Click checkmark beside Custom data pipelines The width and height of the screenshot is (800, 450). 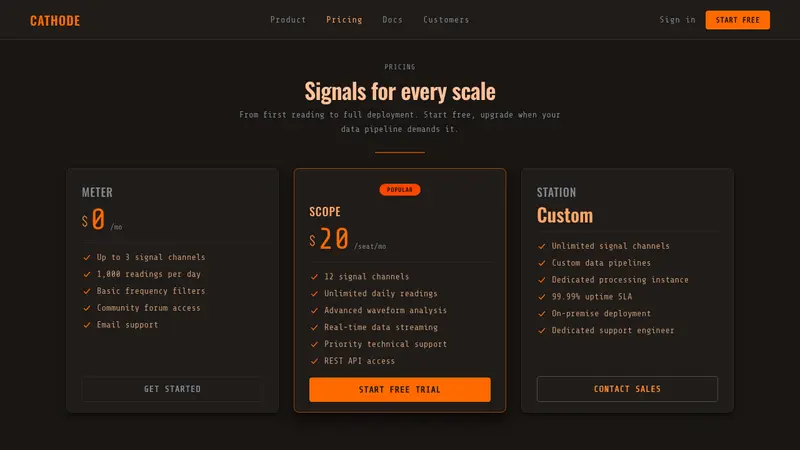[542, 263]
